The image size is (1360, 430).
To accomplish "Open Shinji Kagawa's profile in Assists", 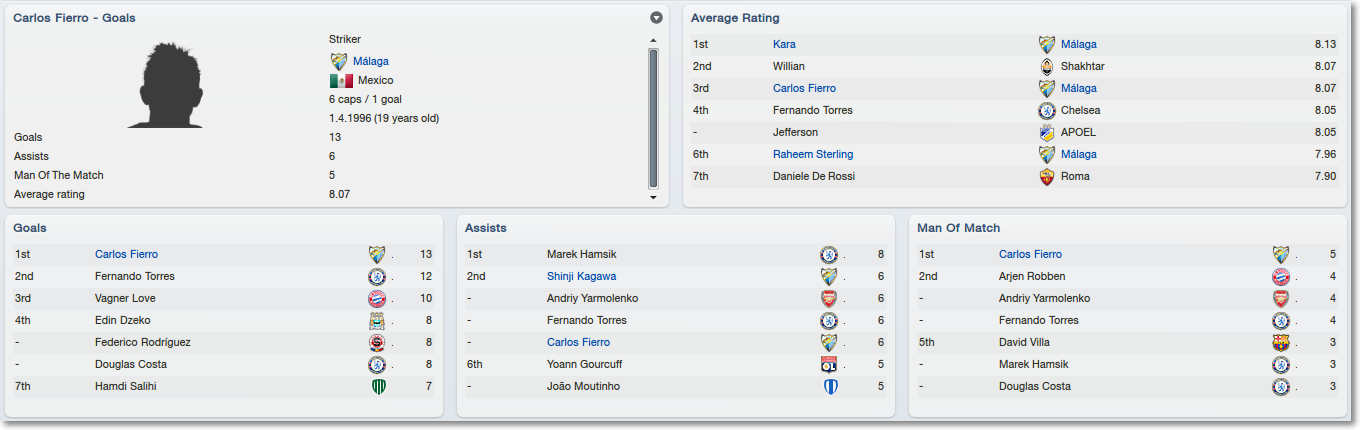I will (x=581, y=276).
